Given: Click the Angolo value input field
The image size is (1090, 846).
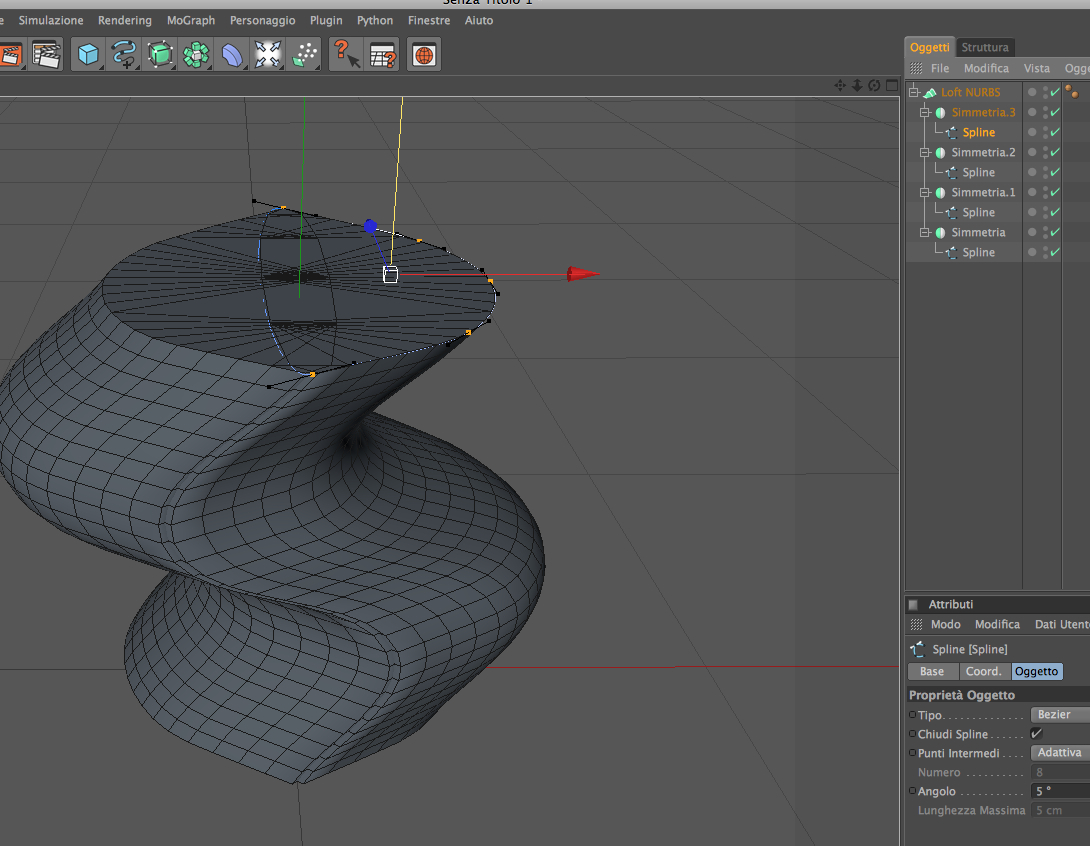Looking at the screenshot, I should 1060,791.
